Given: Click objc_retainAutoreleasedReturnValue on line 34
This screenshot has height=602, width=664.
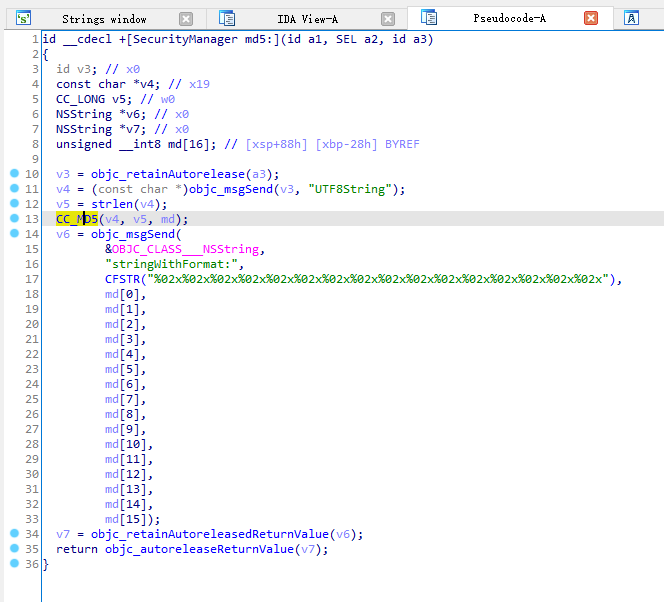Looking at the screenshot, I should [210, 534].
